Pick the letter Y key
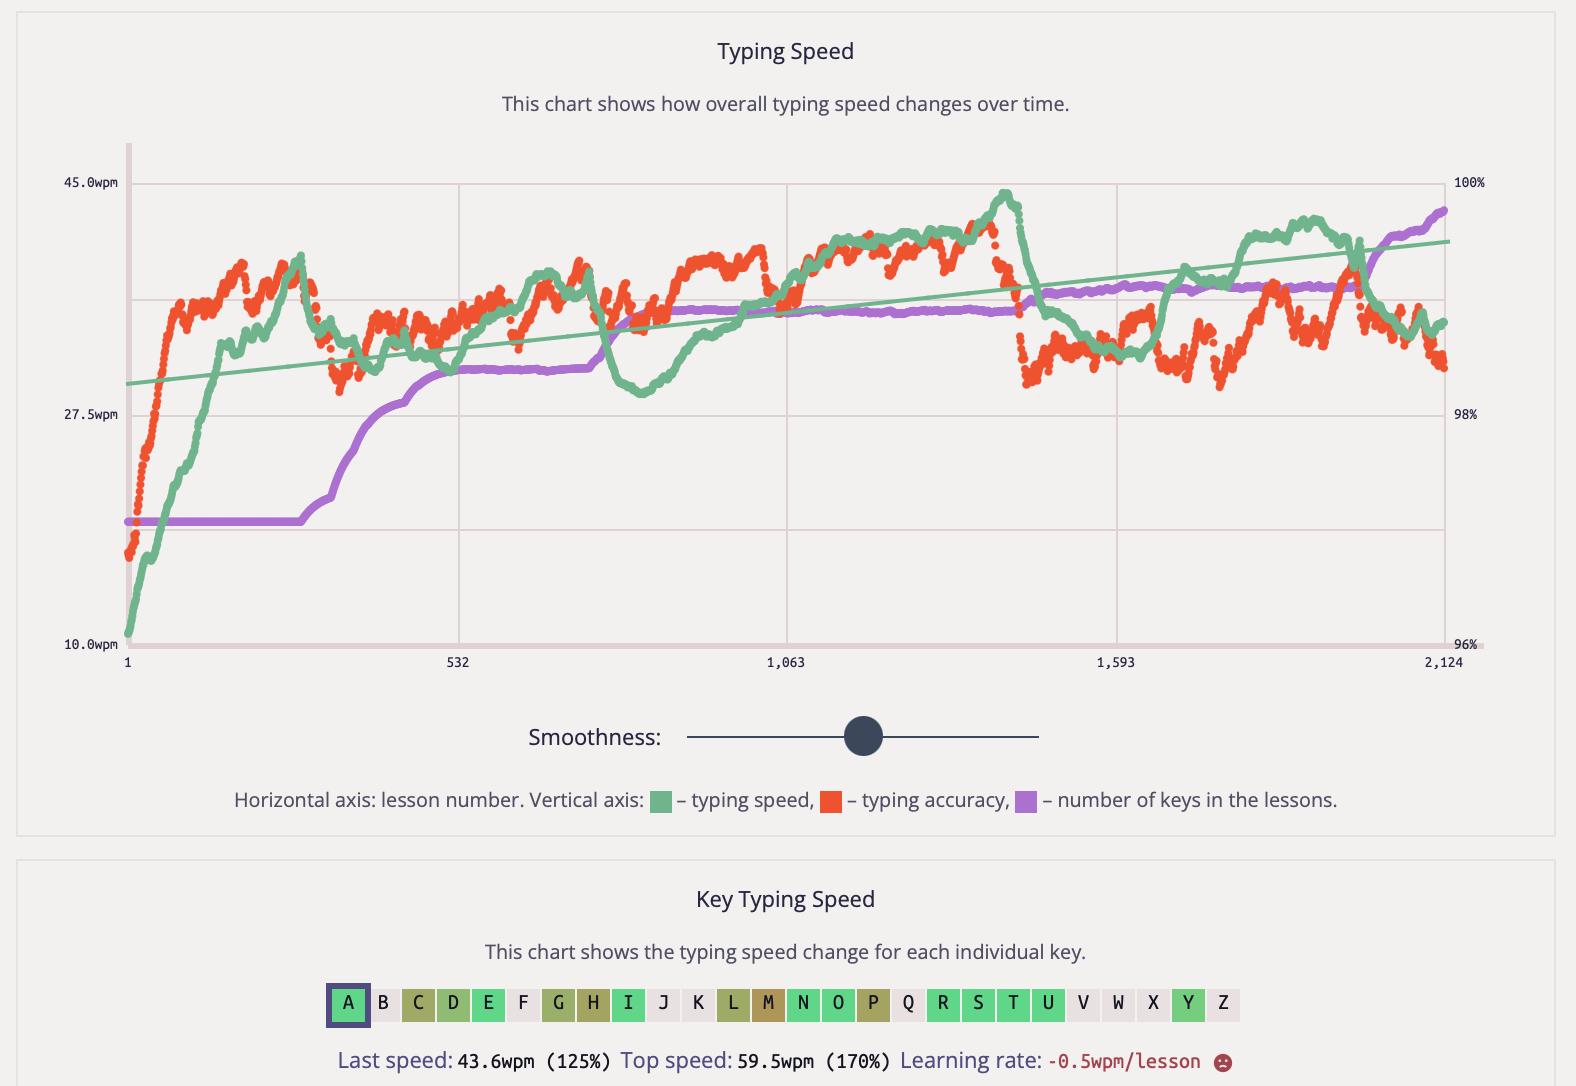The width and height of the screenshot is (1576, 1086). tap(1188, 1004)
